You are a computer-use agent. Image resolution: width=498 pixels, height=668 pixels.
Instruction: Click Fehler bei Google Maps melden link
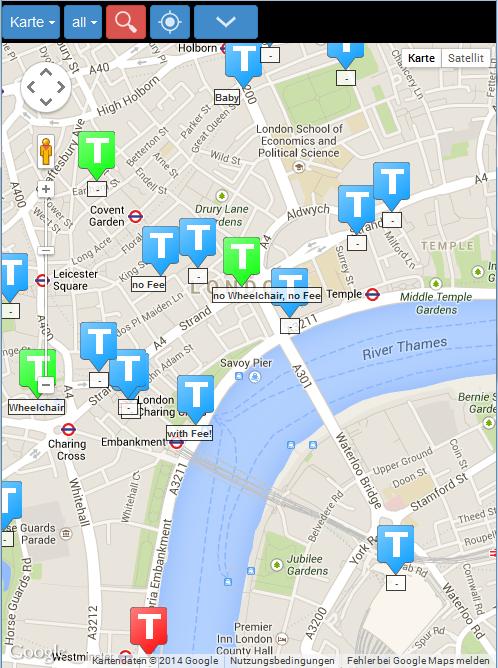tap(418, 661)
